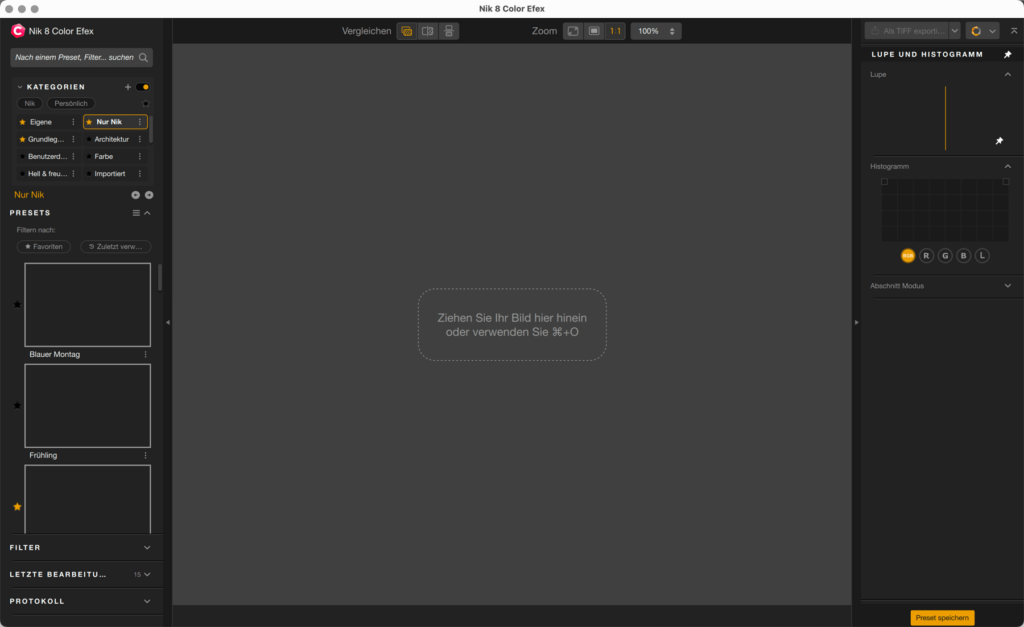
Task: Toggle the histogram highlight clipping checkbox on the right
Action: 1006,182
